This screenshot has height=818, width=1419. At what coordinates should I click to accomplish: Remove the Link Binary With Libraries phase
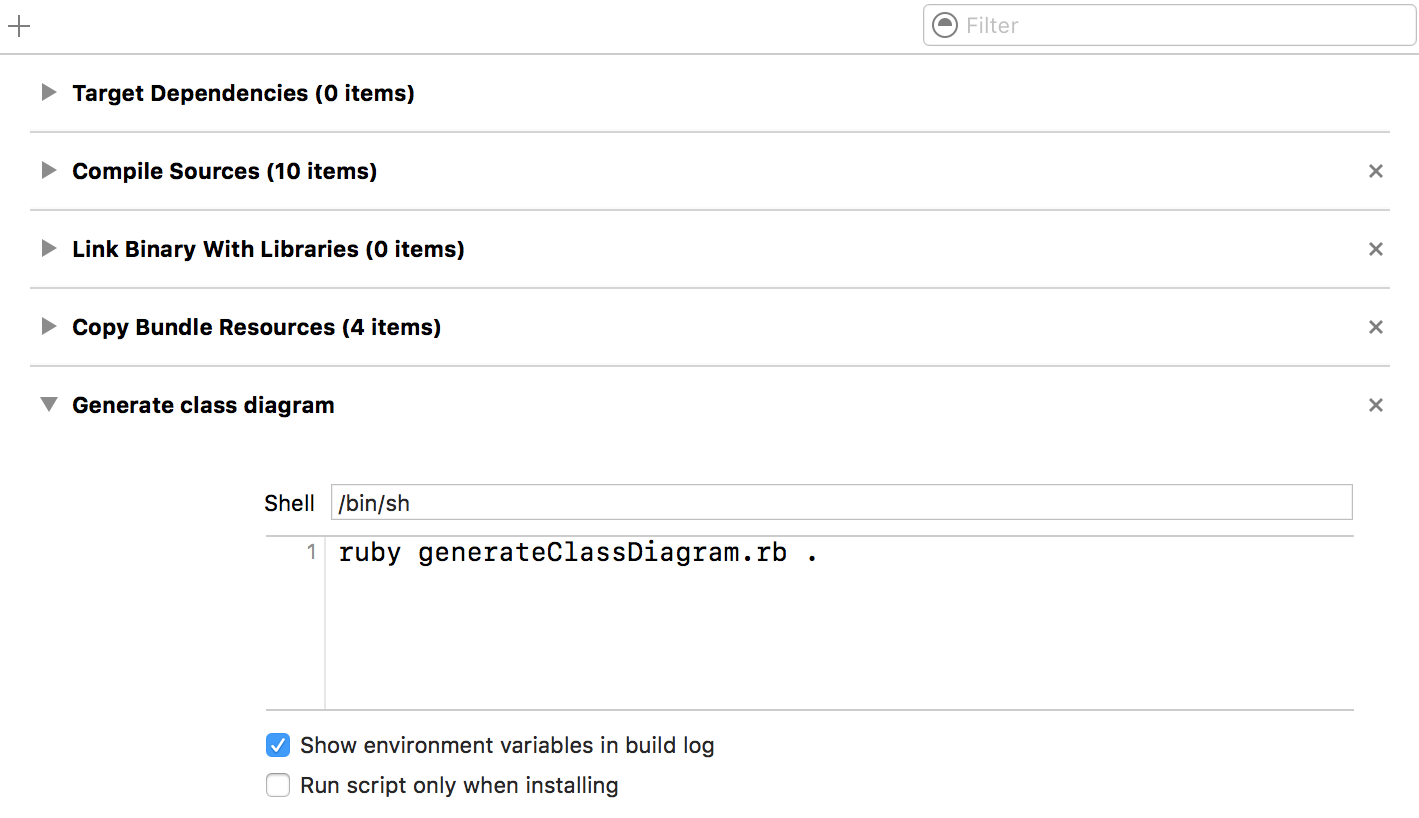1375,250
